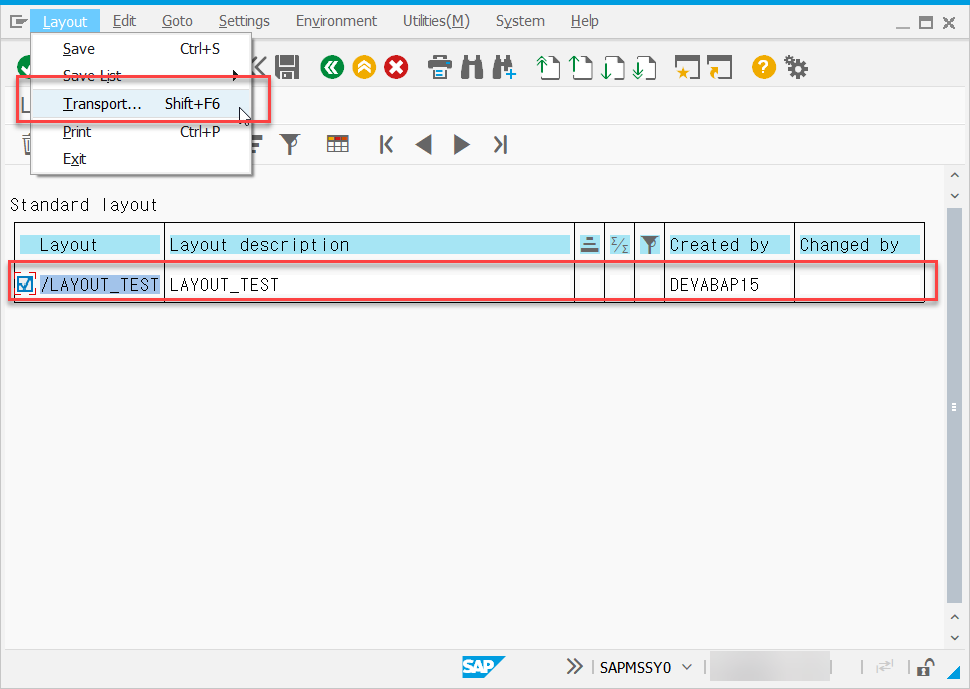Click the yellow Exit up-arrow icon
This screenshot has width=970, height=689.
click(x=364, y=67)
